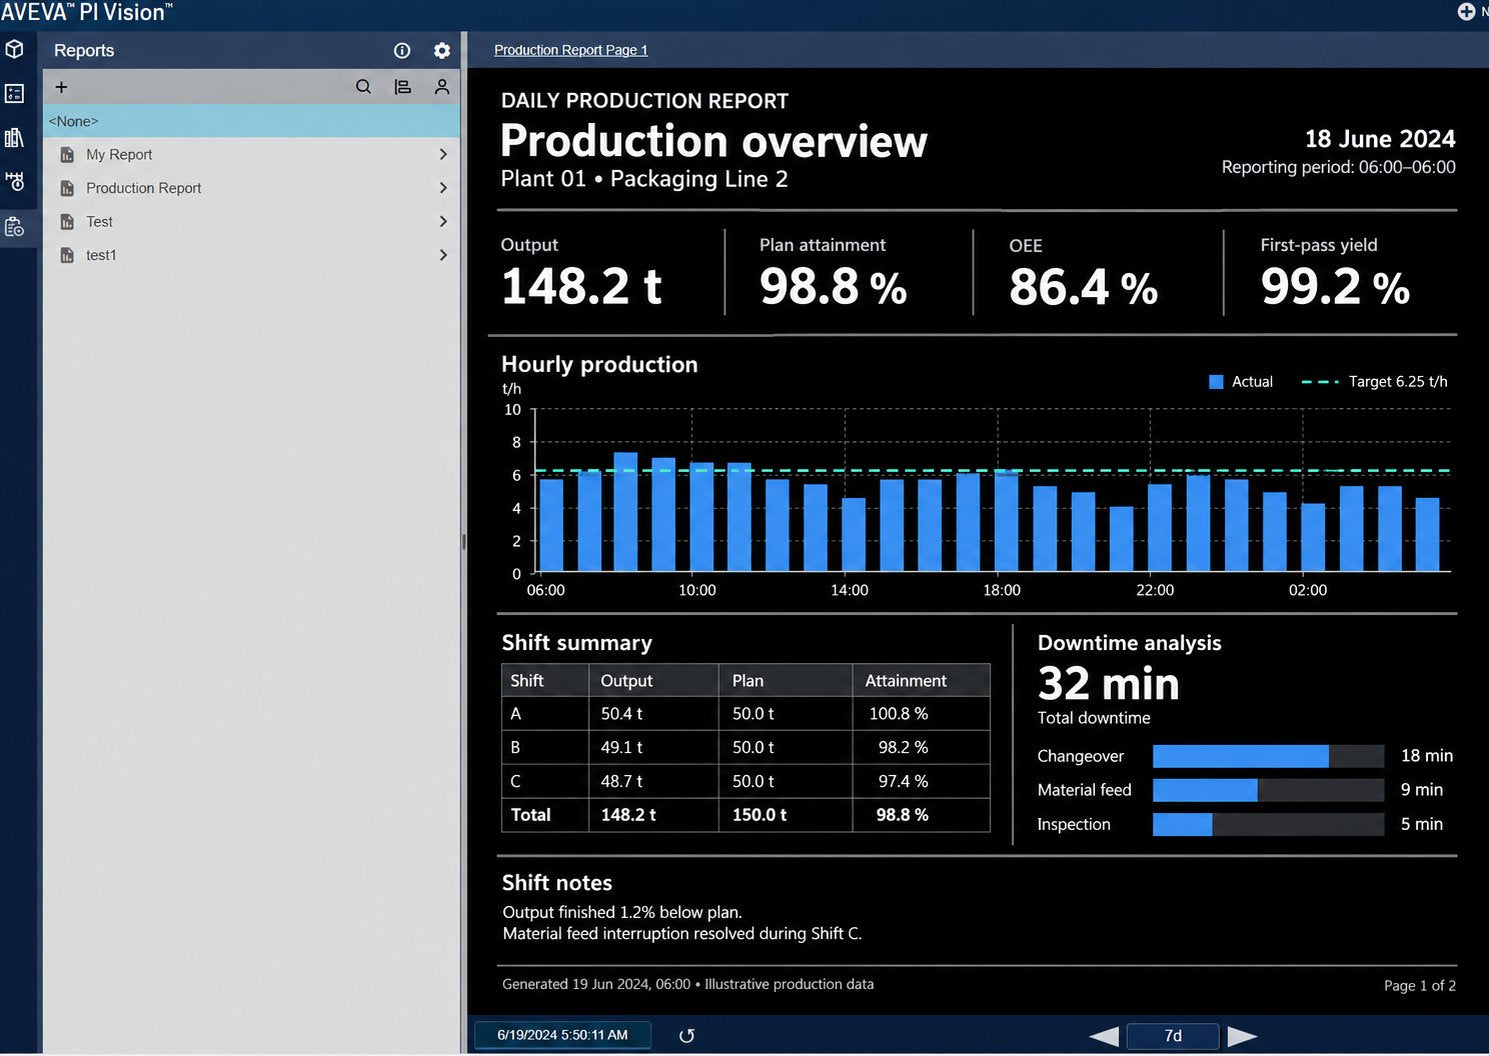Viewport: 1489px width, 1056px height.
Task: Open the Production Report list item
Action: click(x=251, y=188)
